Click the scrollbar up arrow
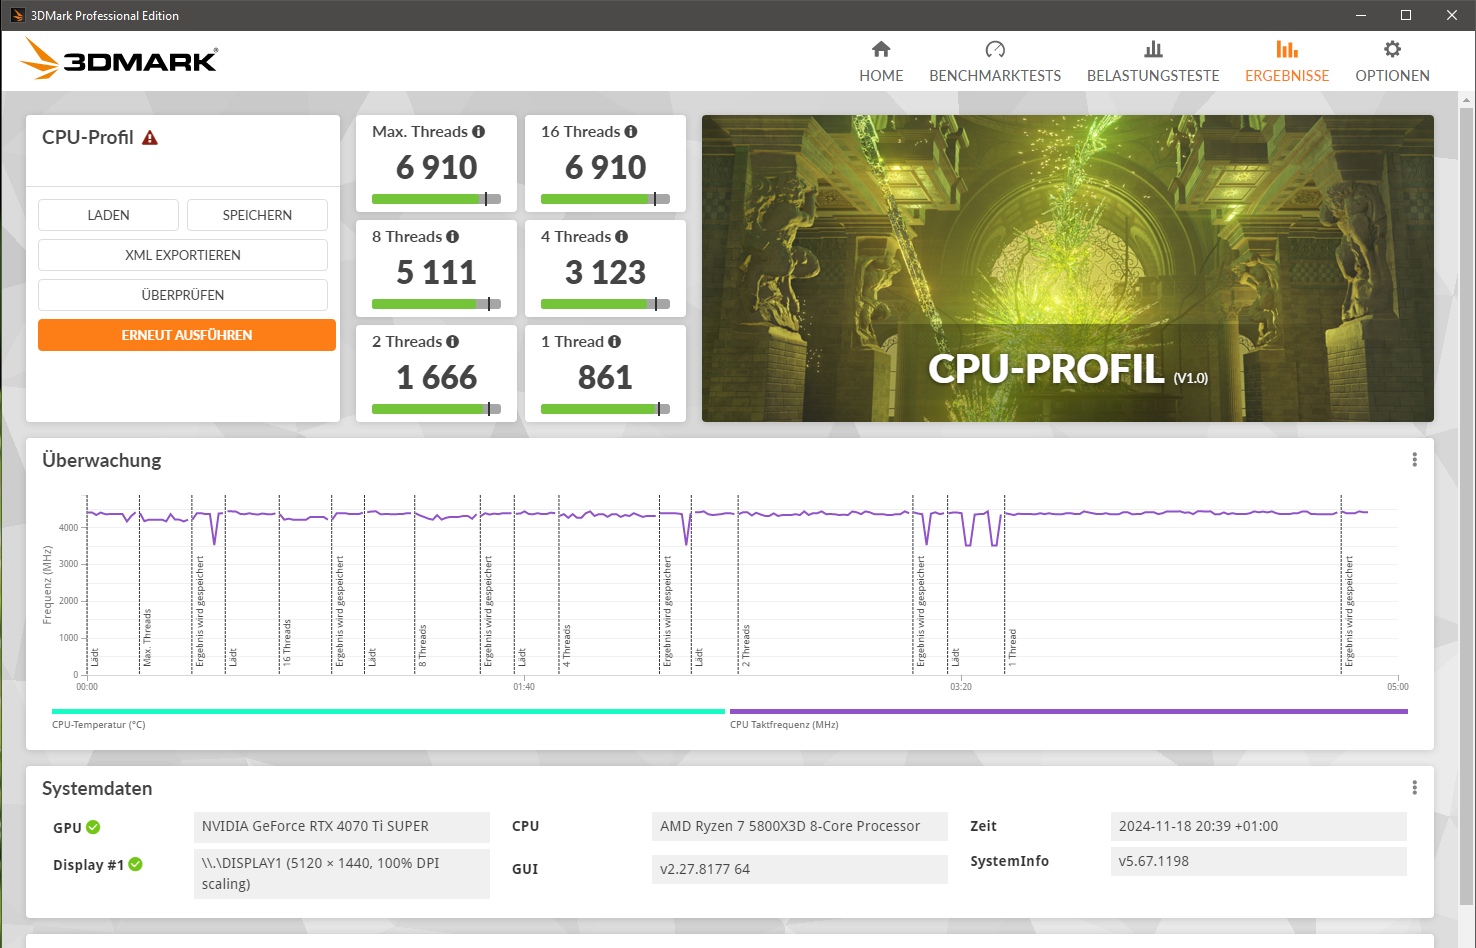 pyautogui.click(x=1467, y=100)
